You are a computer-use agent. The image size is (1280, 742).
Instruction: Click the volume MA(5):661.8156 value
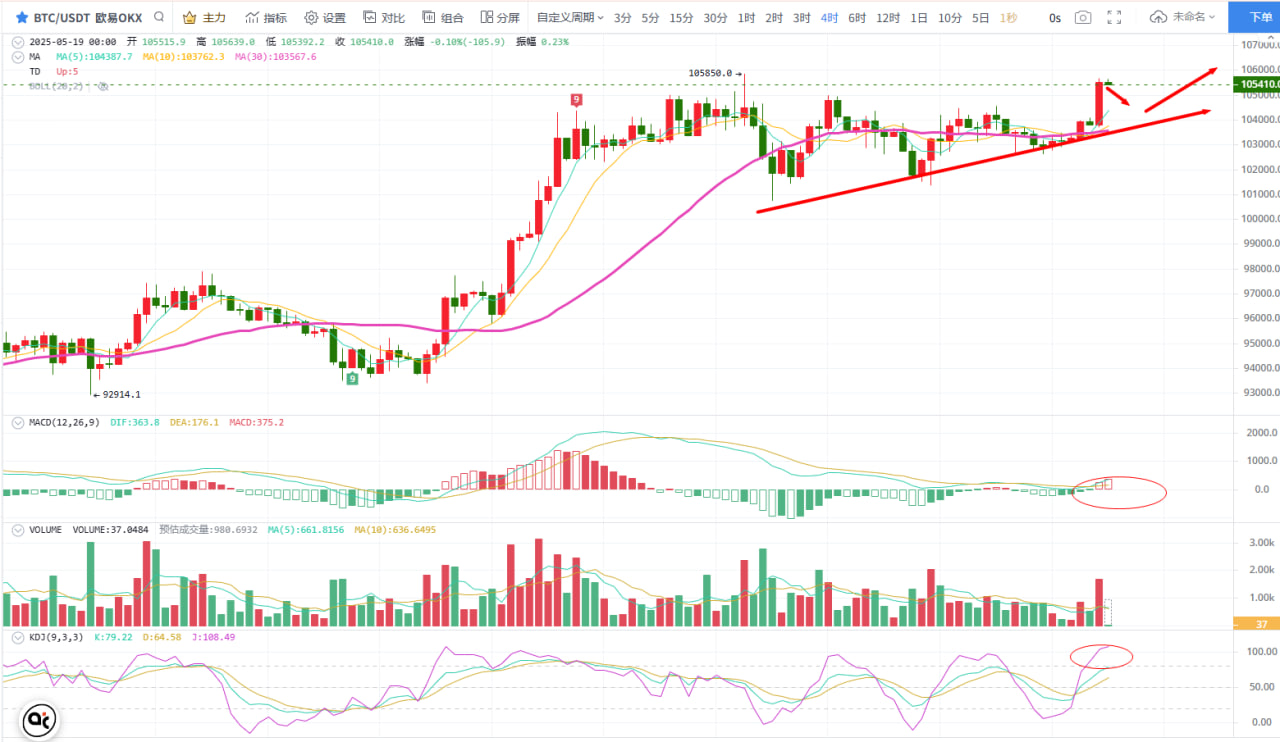tap(305, 530)
